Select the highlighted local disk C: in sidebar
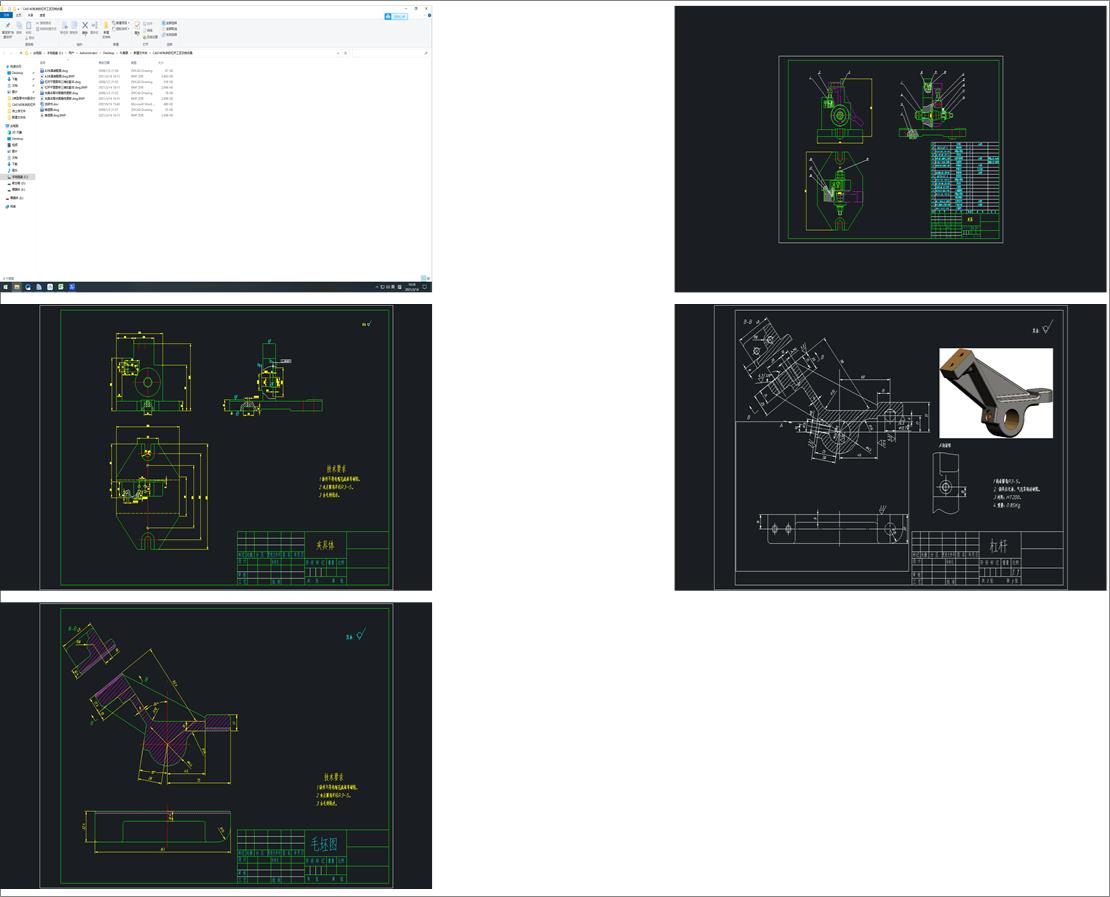This screenshot has height=897, width=1110. 18,177
